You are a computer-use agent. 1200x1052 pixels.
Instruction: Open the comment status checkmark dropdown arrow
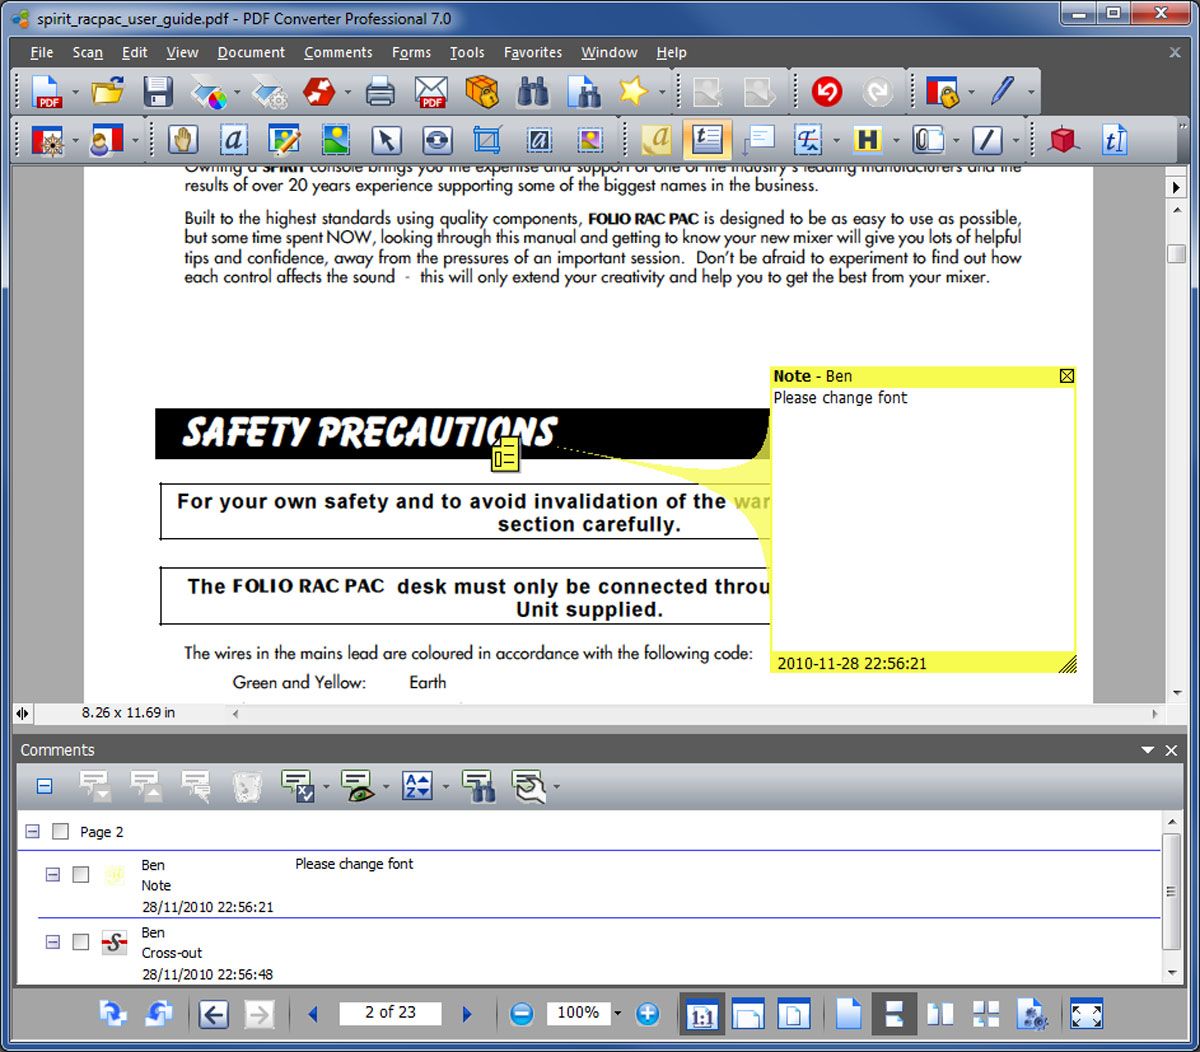tap(325, 788)
